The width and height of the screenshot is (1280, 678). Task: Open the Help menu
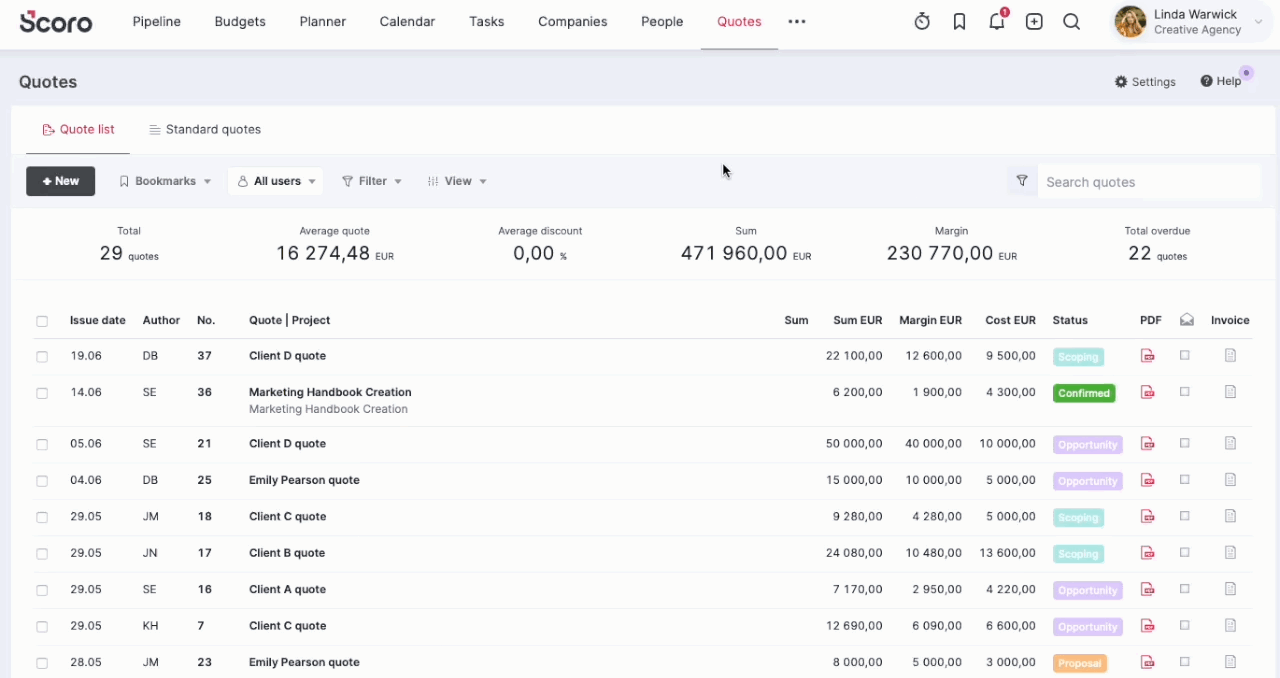[x=1221, y=81]
